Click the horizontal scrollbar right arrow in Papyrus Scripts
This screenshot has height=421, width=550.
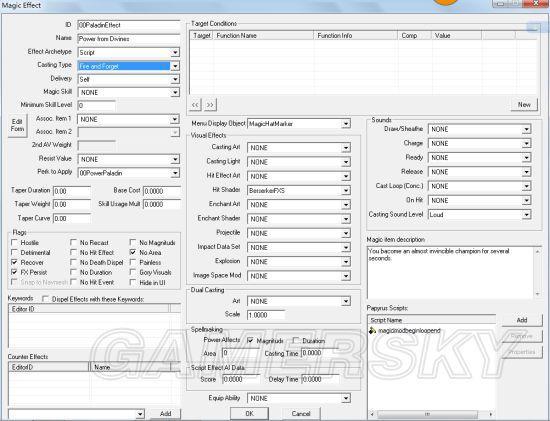[491, 414]
